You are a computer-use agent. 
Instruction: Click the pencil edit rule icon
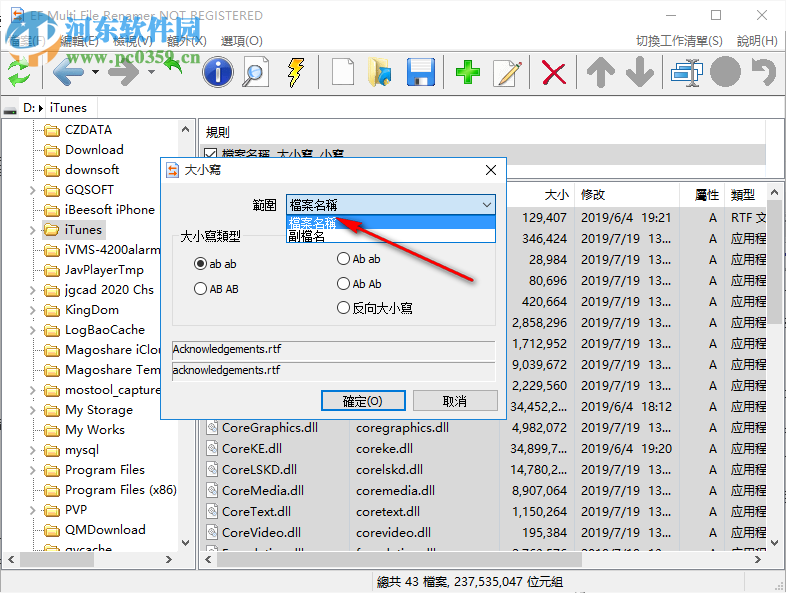507,72
